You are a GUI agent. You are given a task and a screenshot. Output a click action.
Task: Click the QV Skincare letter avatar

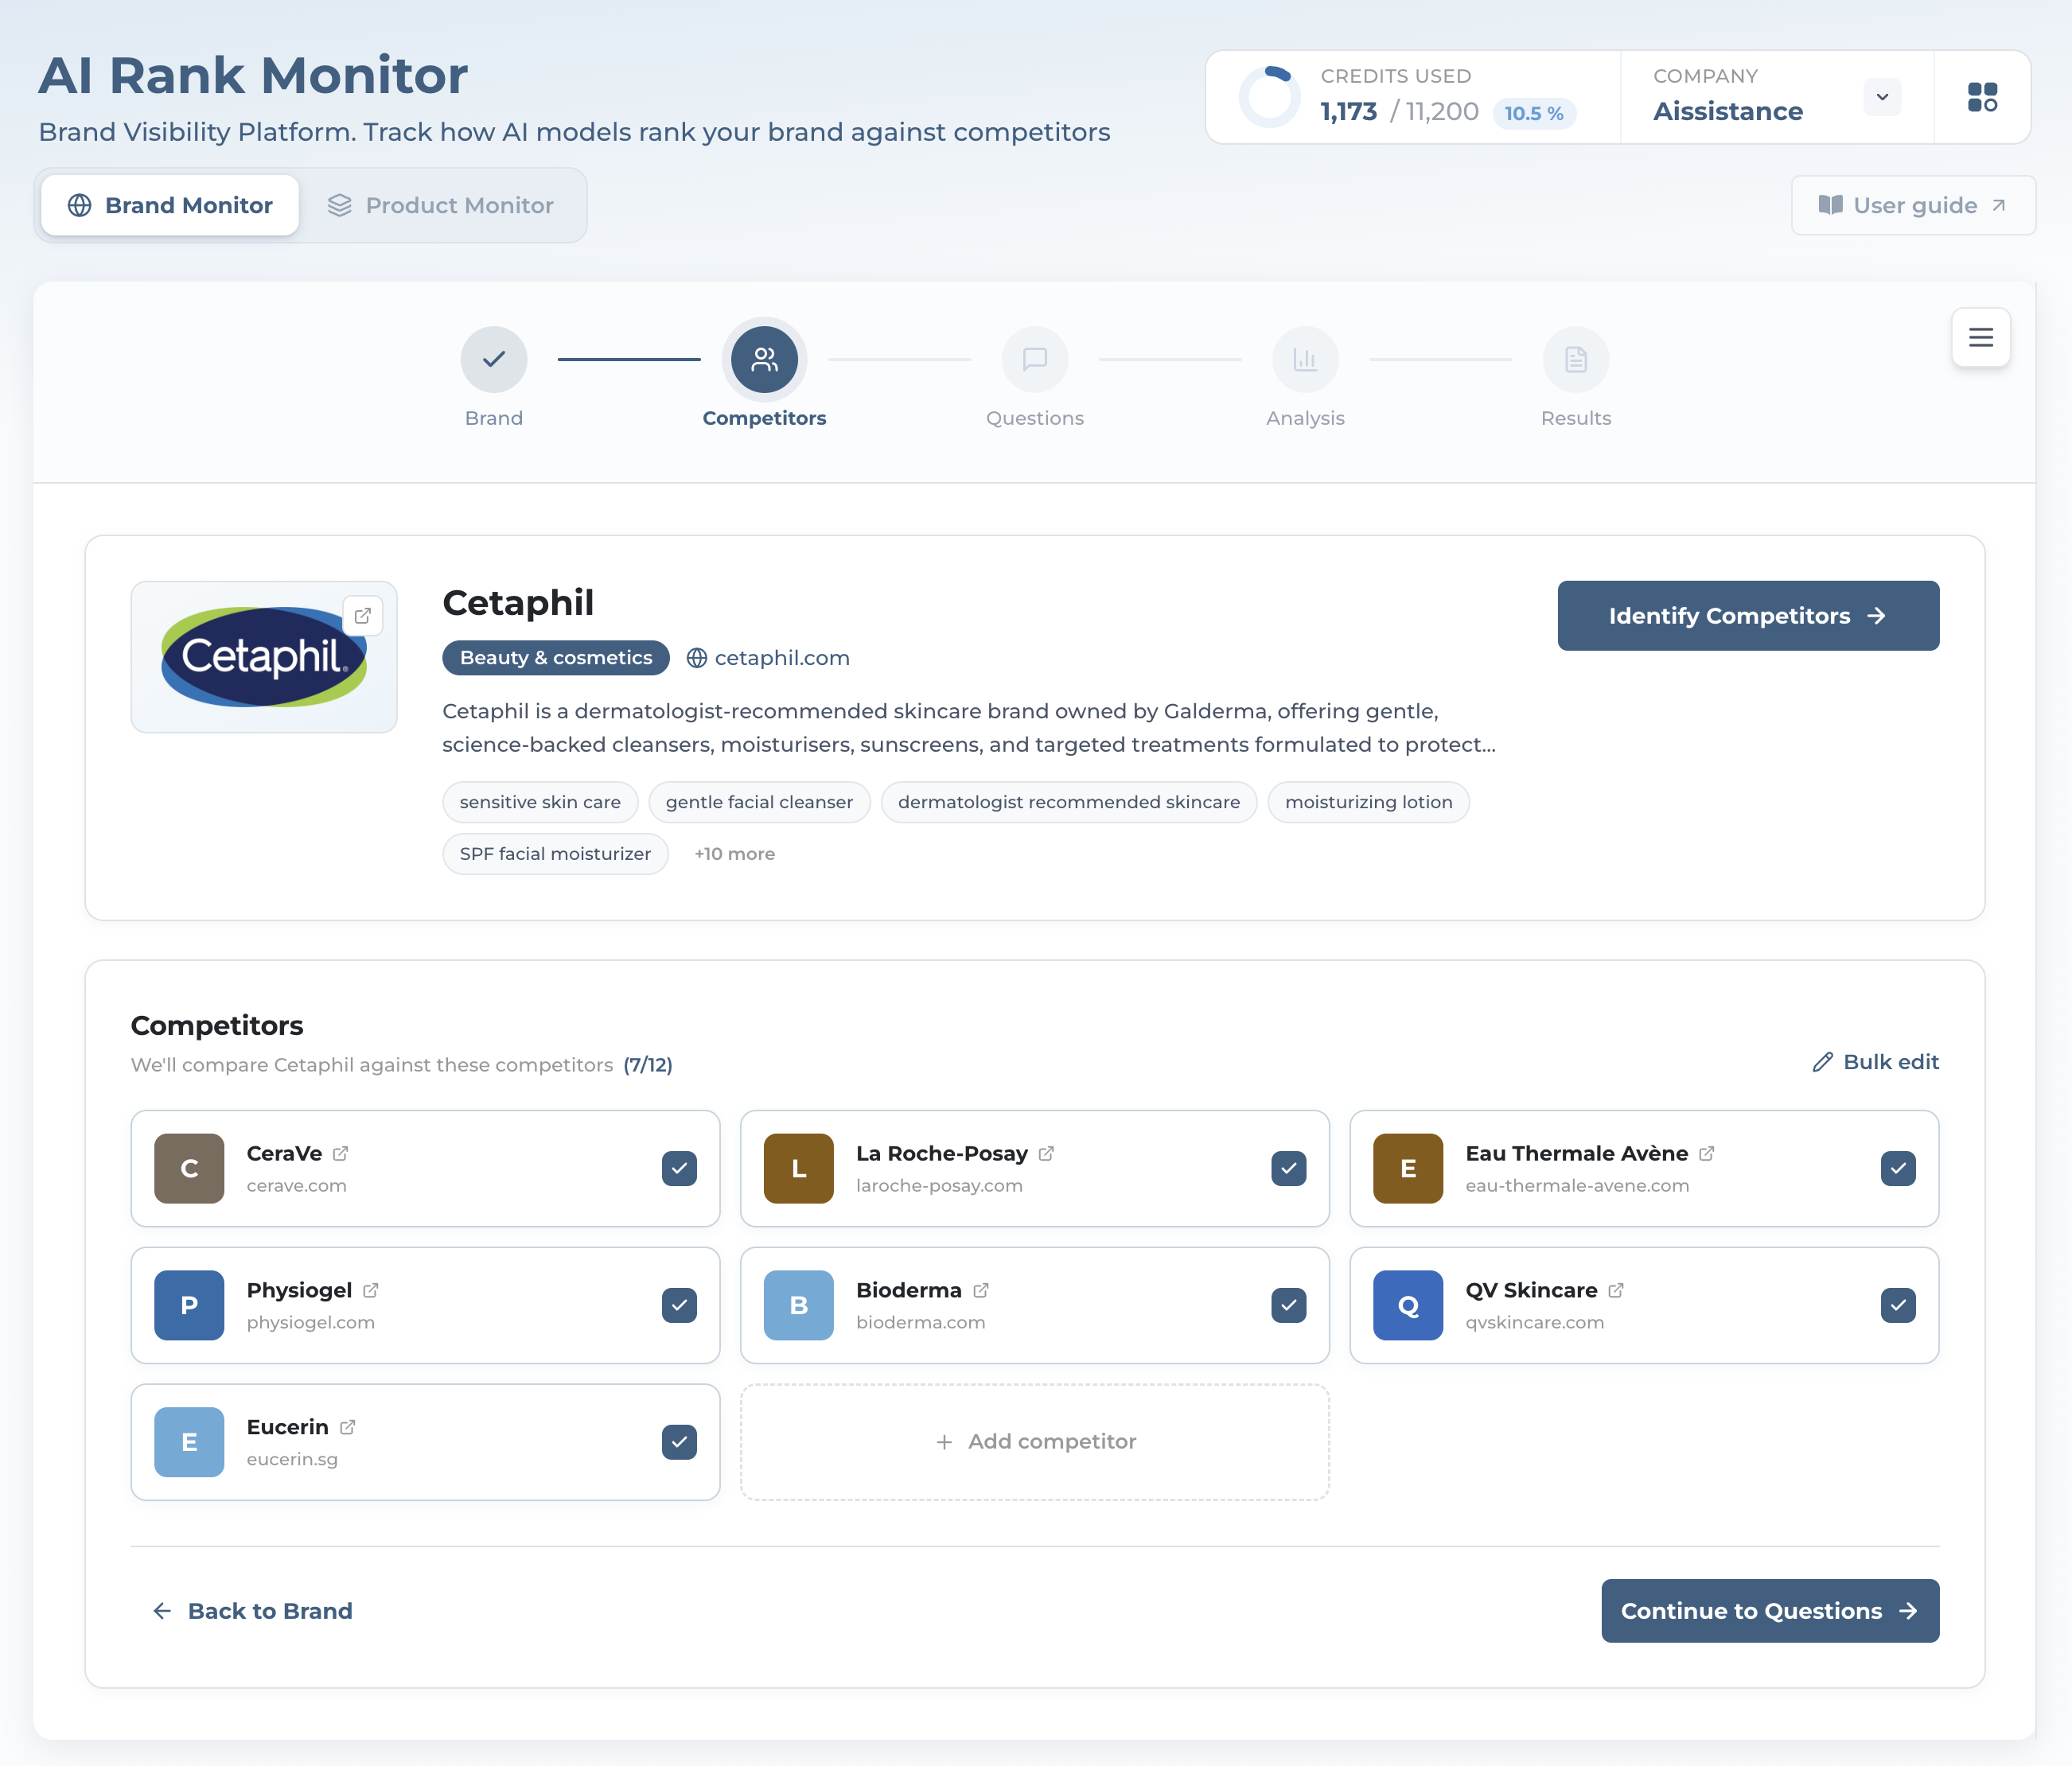(x=1408, y=1305)
